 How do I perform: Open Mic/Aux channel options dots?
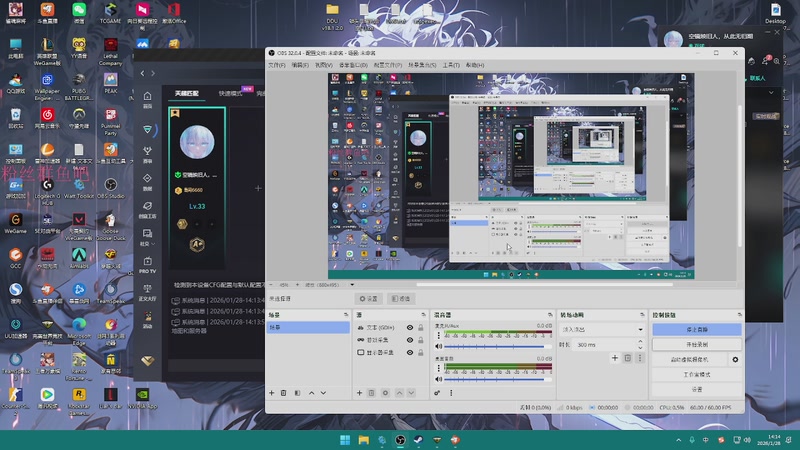click(x=438, y=335)
